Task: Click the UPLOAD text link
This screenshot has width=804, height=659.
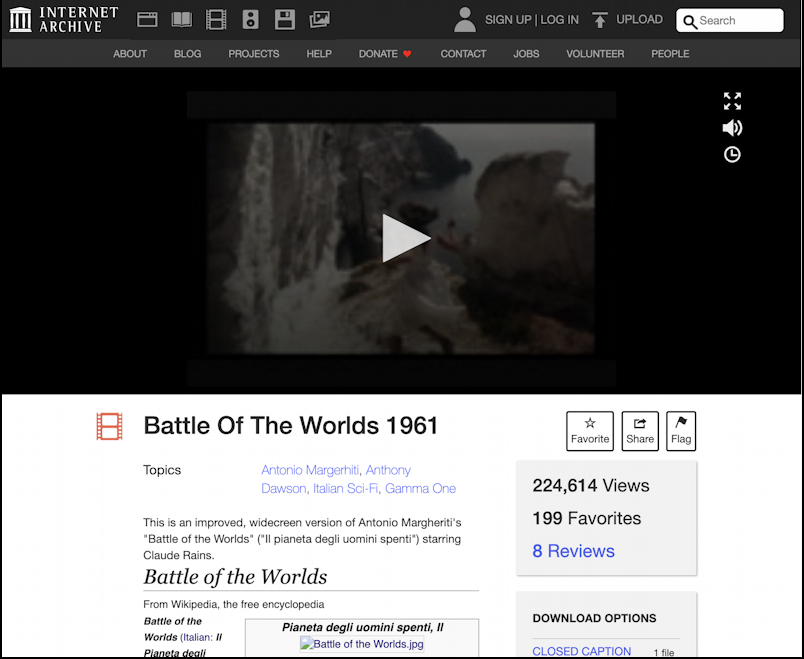Action: [x=639, y=19]
